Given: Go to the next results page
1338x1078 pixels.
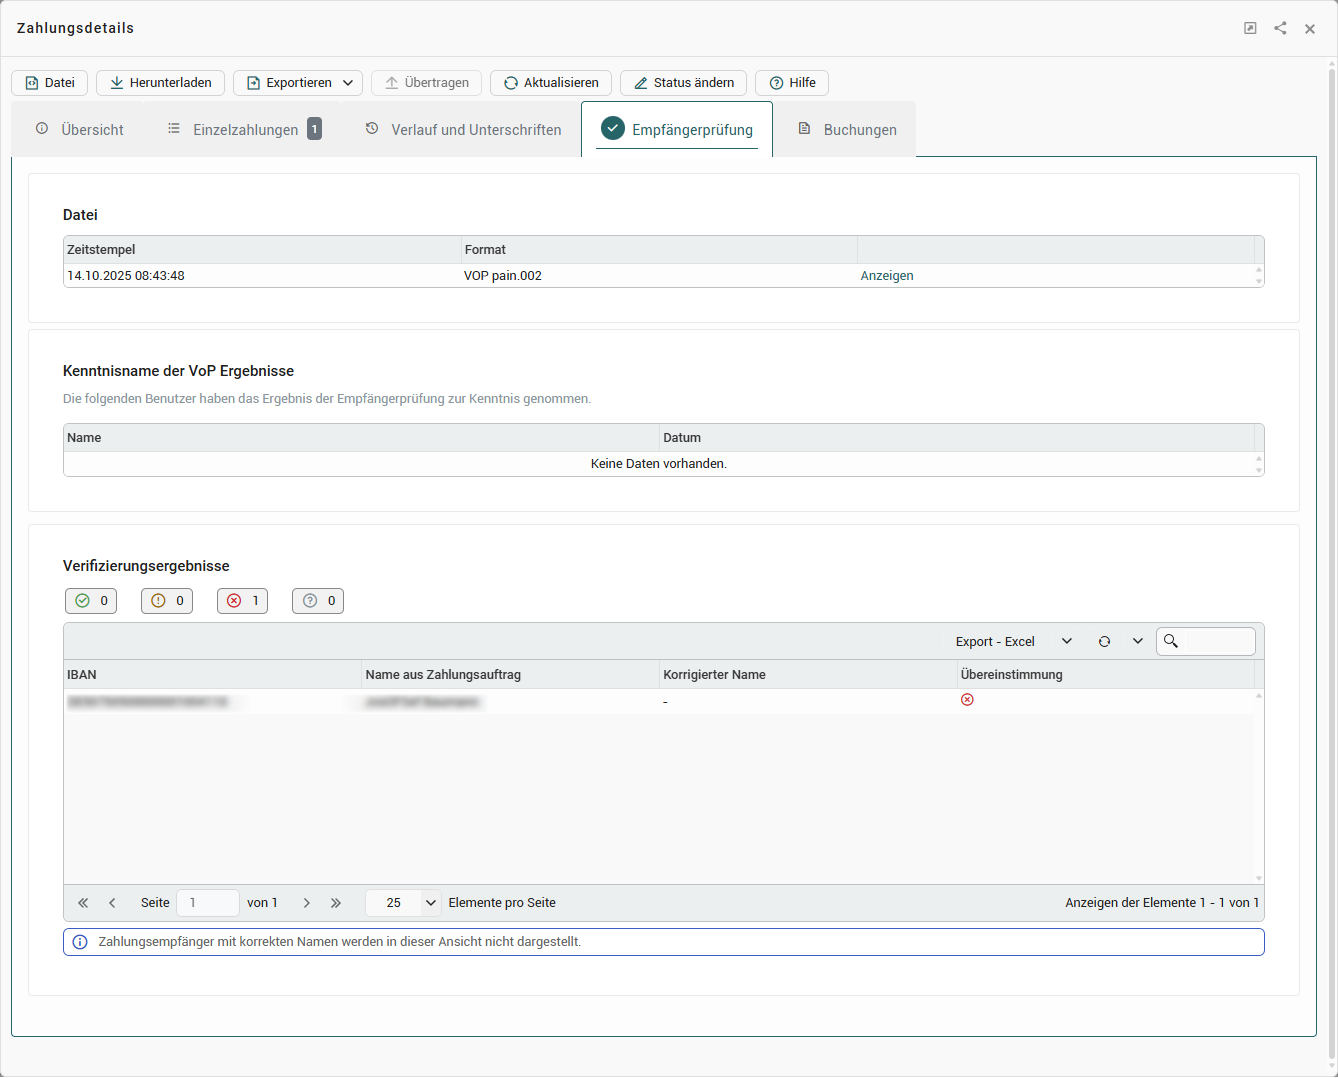Looking at the screenshot, I should [307, 903].
